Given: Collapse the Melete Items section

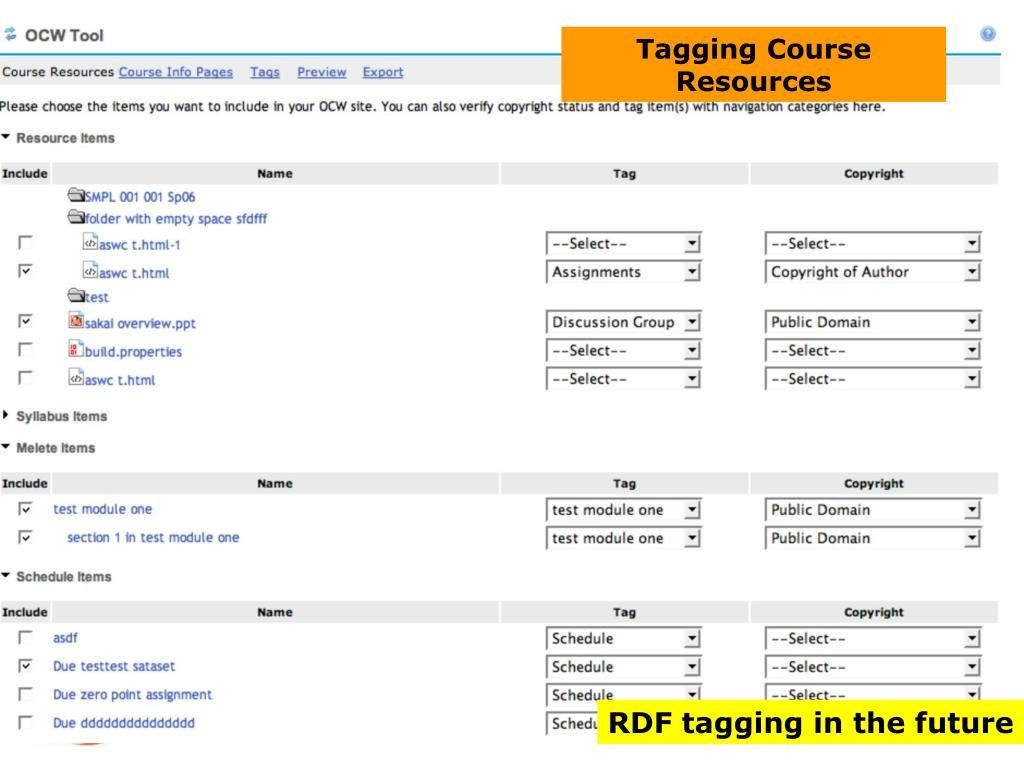Looking at the screenshot, I should click(6, 447).
